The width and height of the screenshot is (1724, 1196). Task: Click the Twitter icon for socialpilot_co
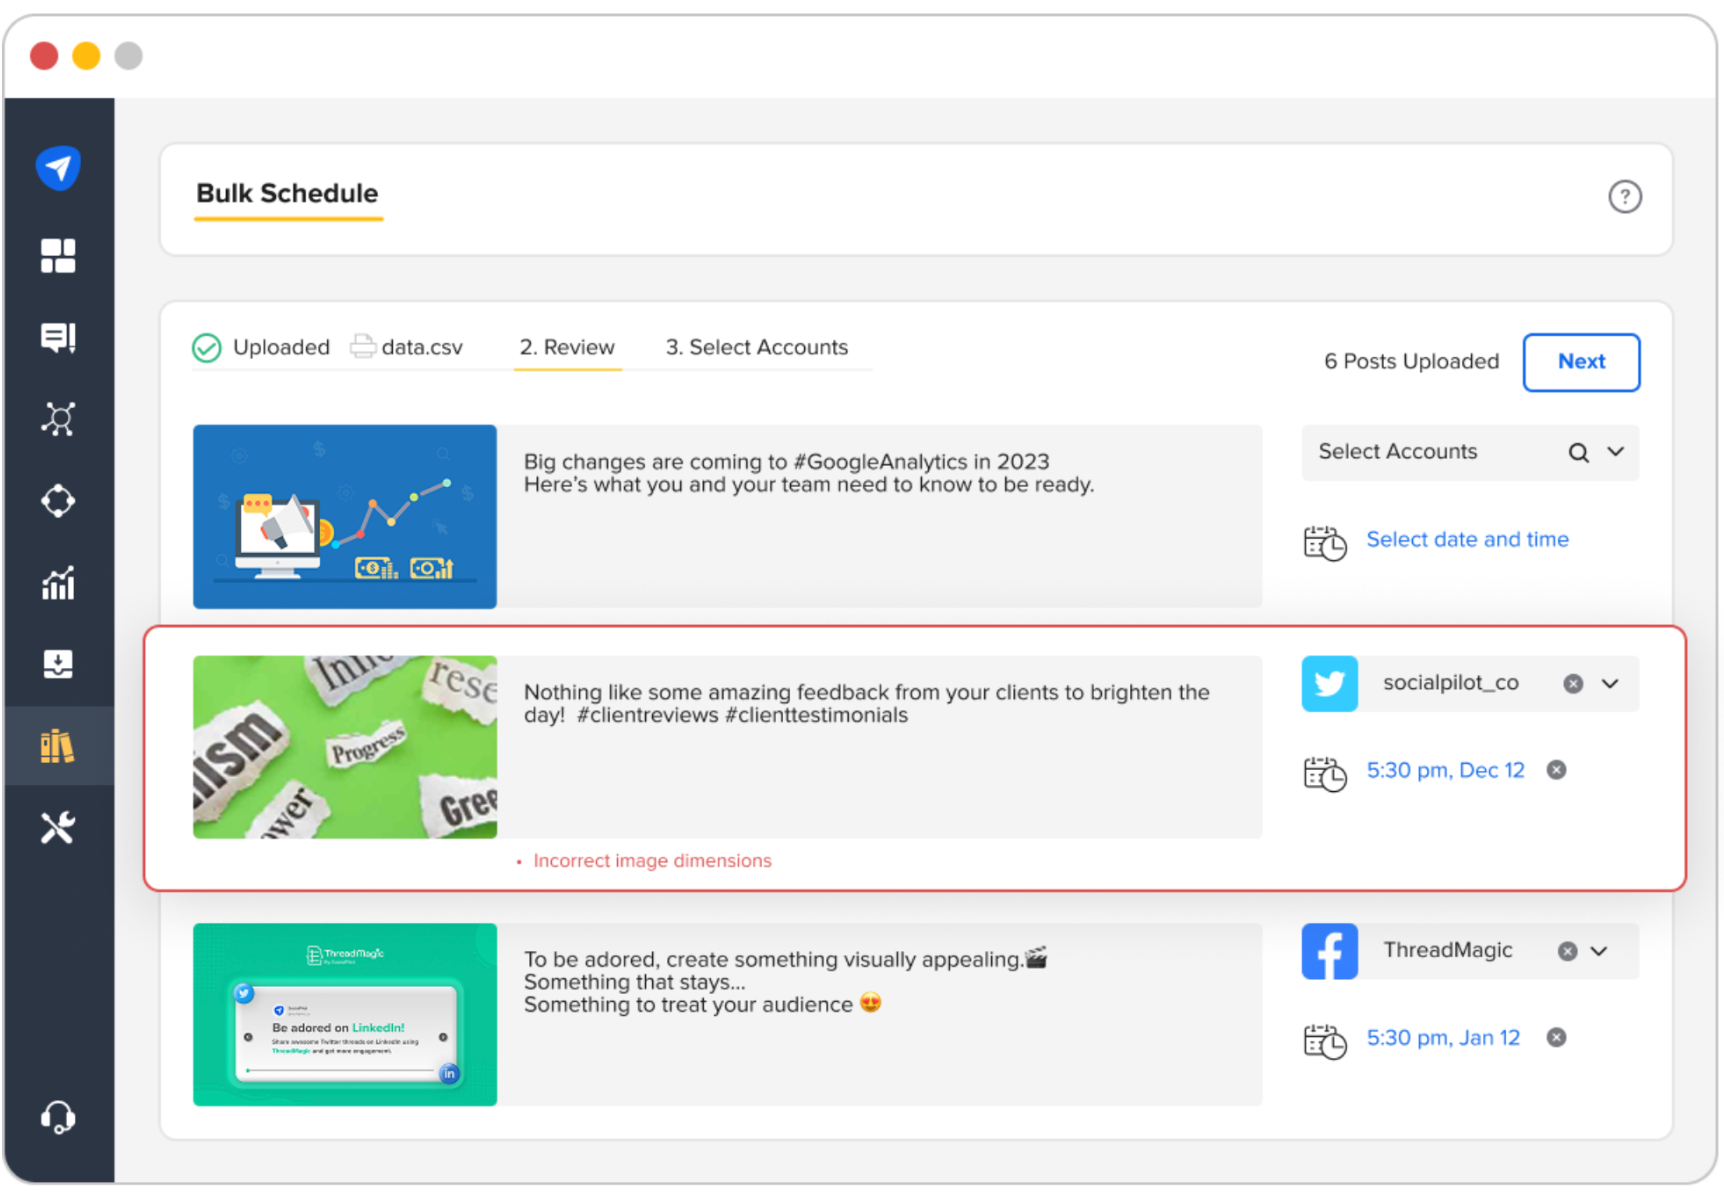click(1329, 684)
